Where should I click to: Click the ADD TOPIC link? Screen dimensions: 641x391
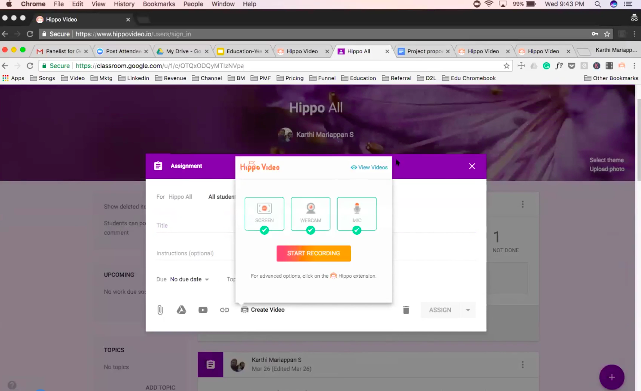point(160,387)
